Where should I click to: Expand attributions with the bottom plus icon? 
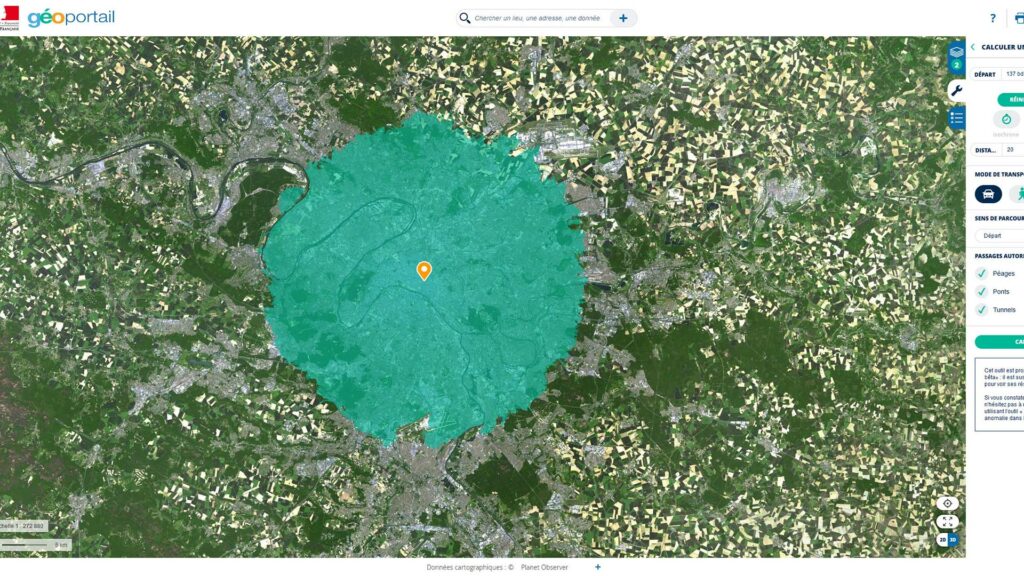[598, 568]
